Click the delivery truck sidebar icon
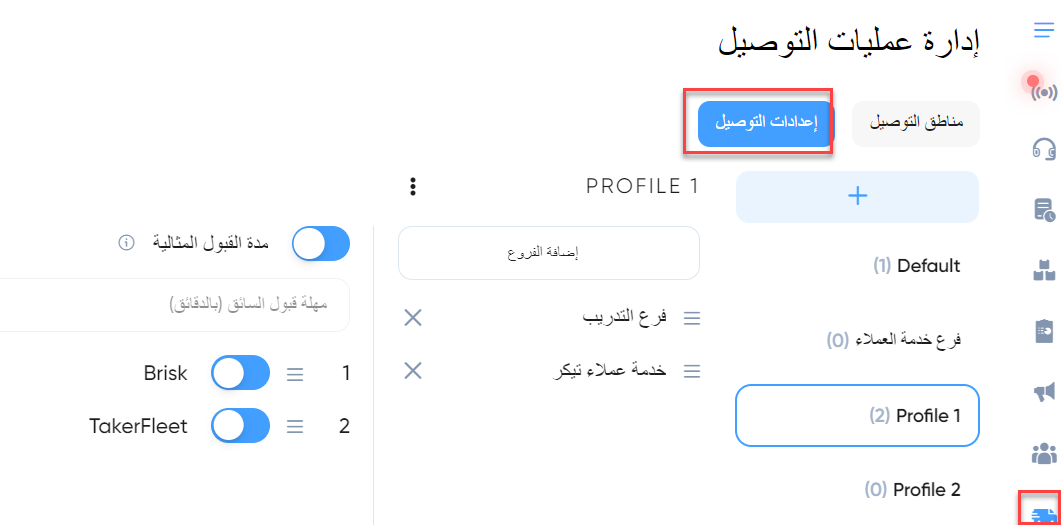Viewport: 1061px width, 525px height. (x=1042, y=513)
